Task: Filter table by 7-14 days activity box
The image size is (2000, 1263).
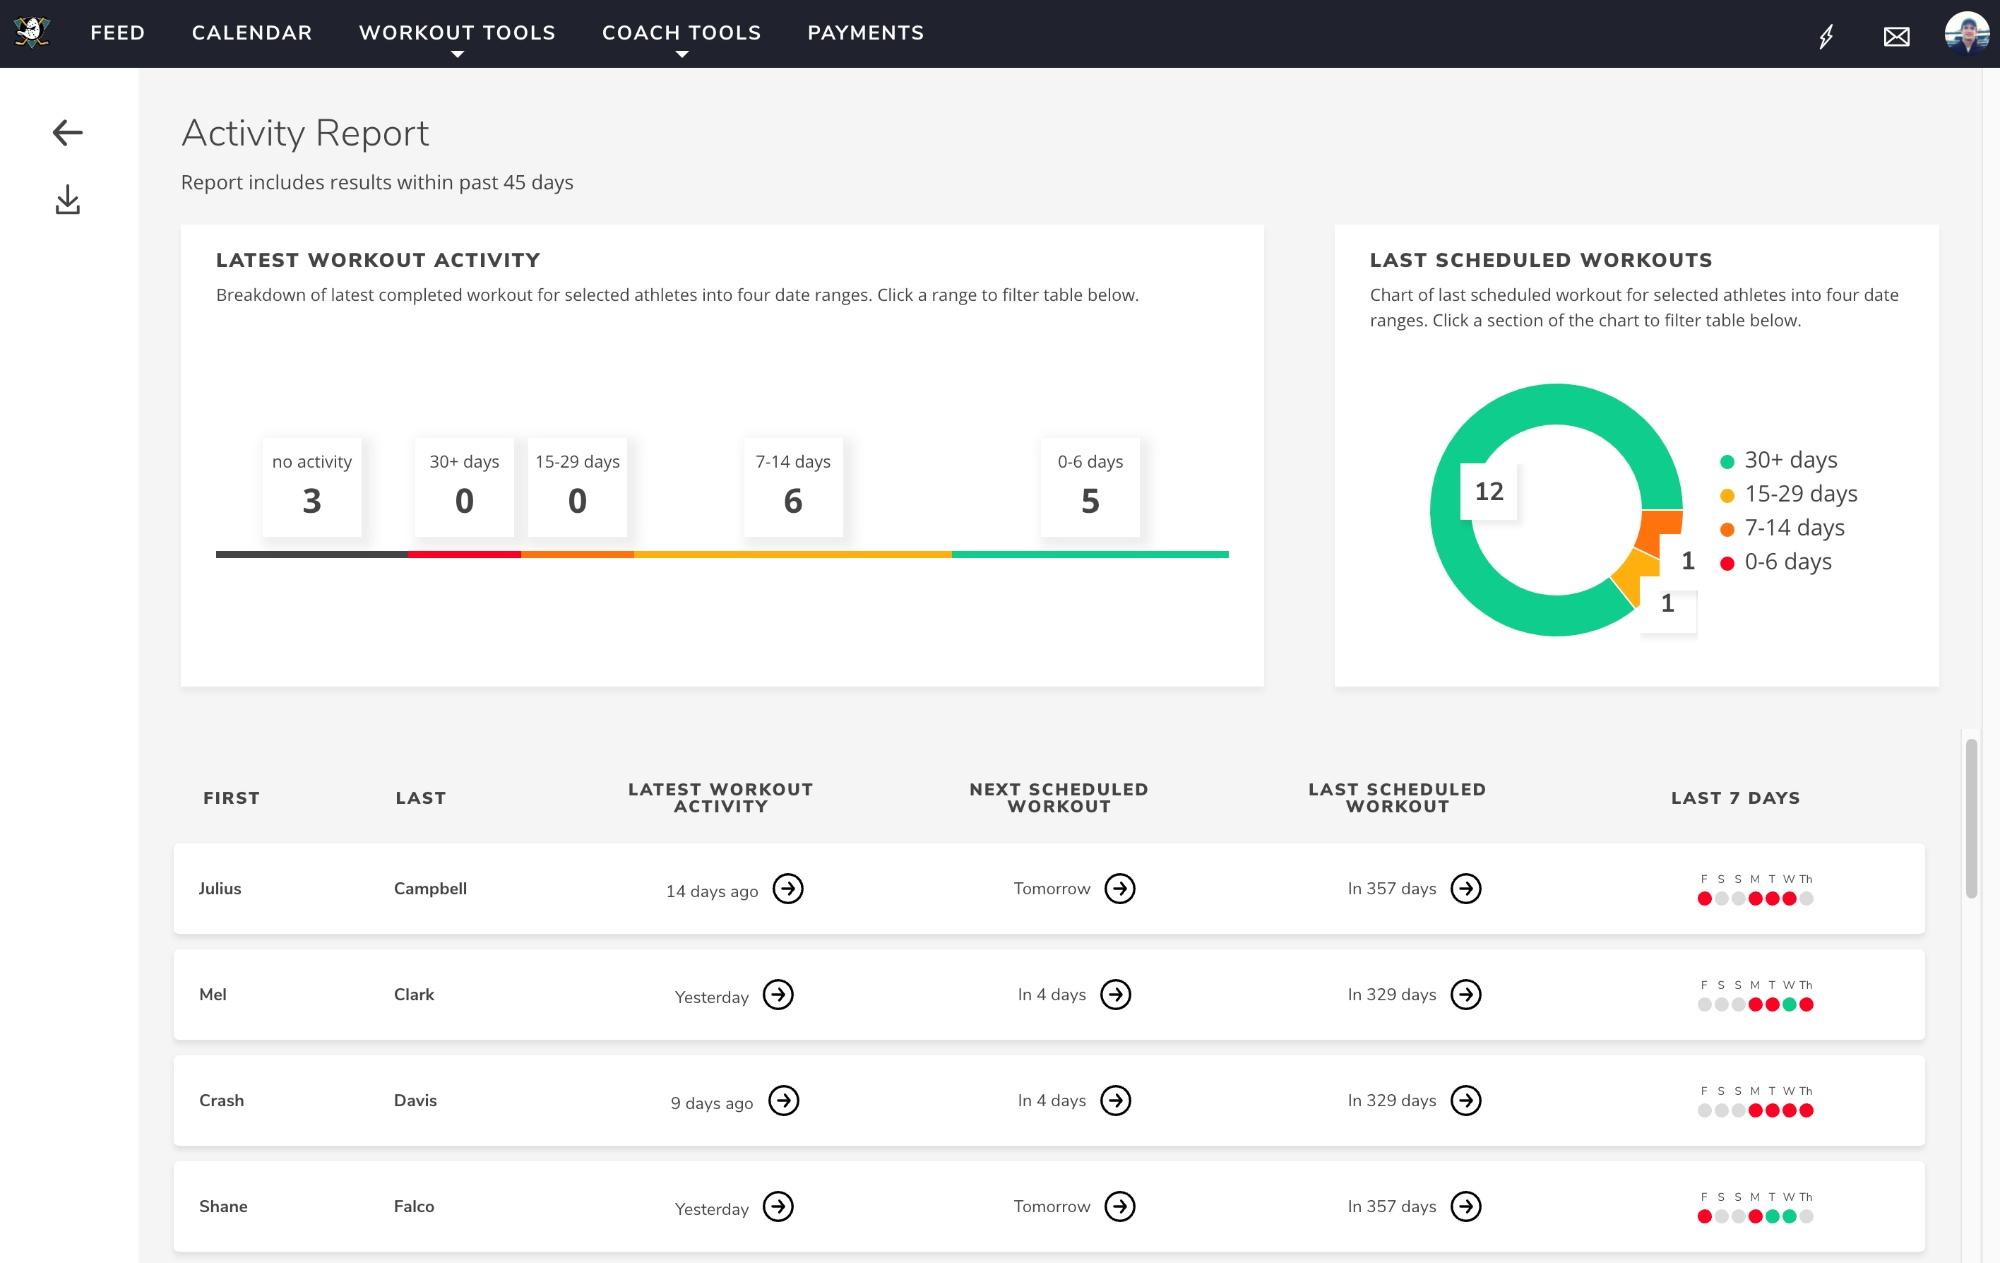Action: coord(793,487)
